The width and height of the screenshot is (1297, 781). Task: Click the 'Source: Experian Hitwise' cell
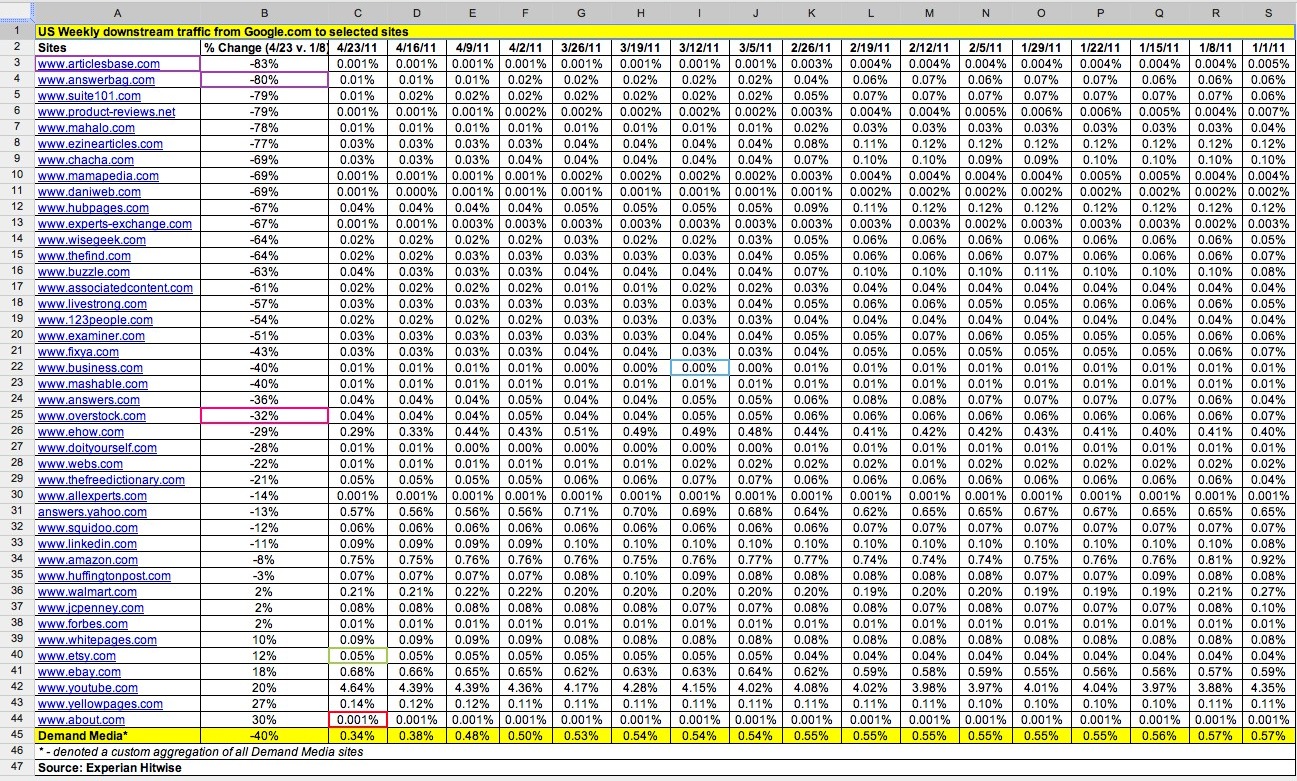pos(666,769)
